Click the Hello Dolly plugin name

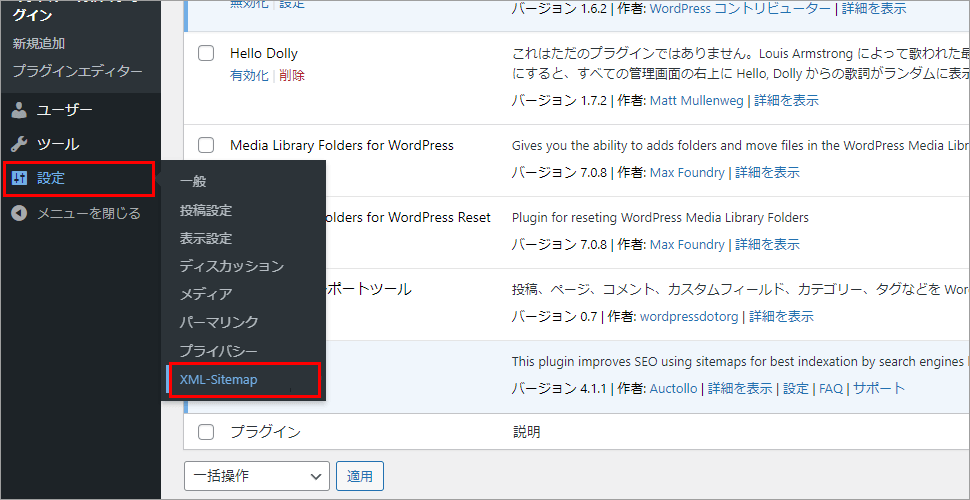pos(264,53)
